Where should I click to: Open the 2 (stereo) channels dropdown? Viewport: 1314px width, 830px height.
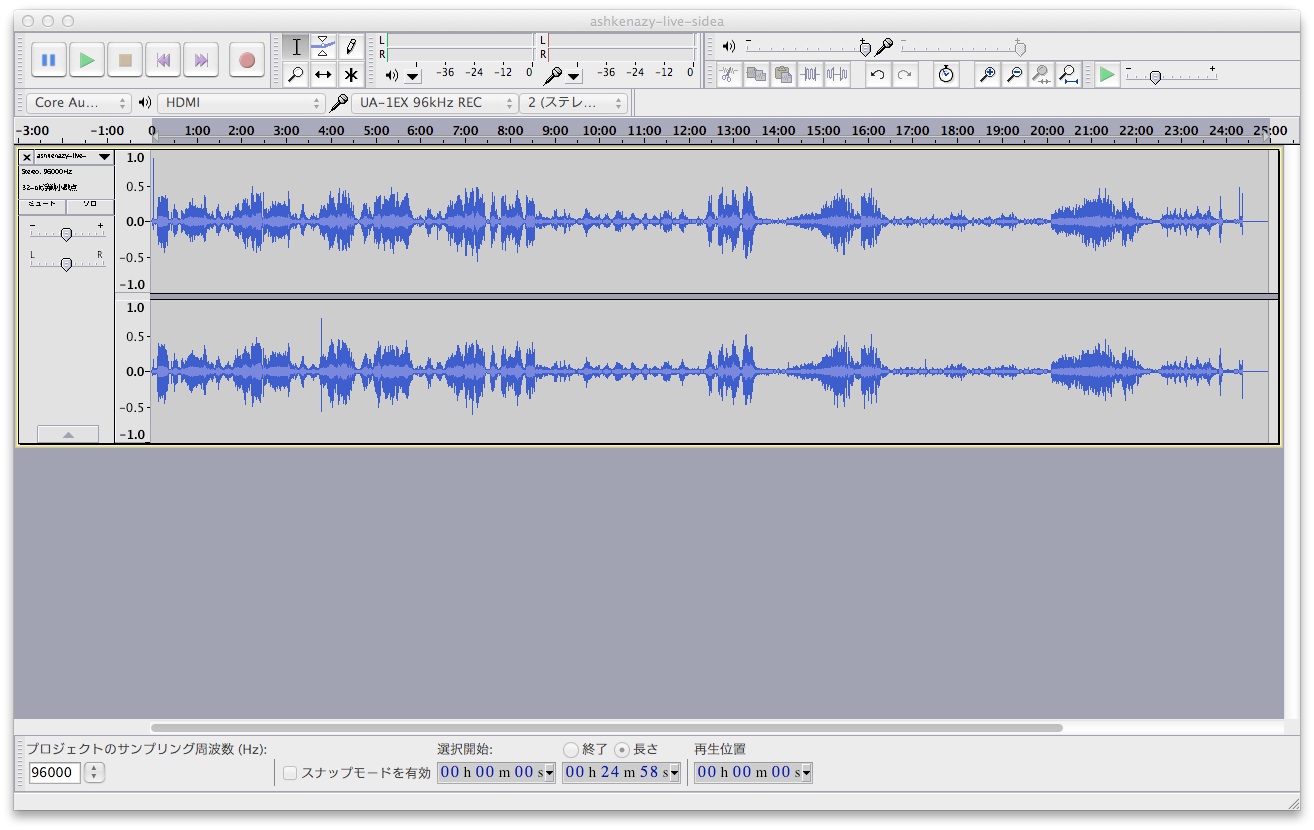click(x=573, y=102)
